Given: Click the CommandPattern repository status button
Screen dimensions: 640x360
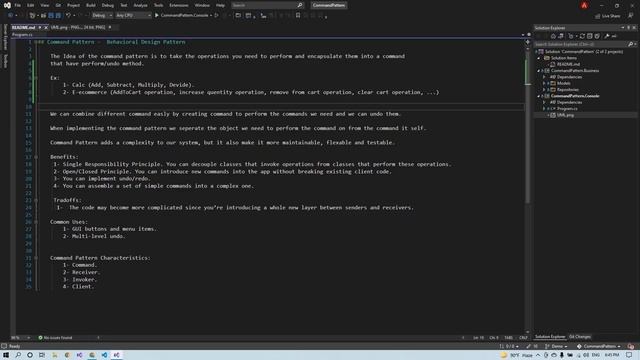Looking at the screenshot, I should [x=598, y=346].
